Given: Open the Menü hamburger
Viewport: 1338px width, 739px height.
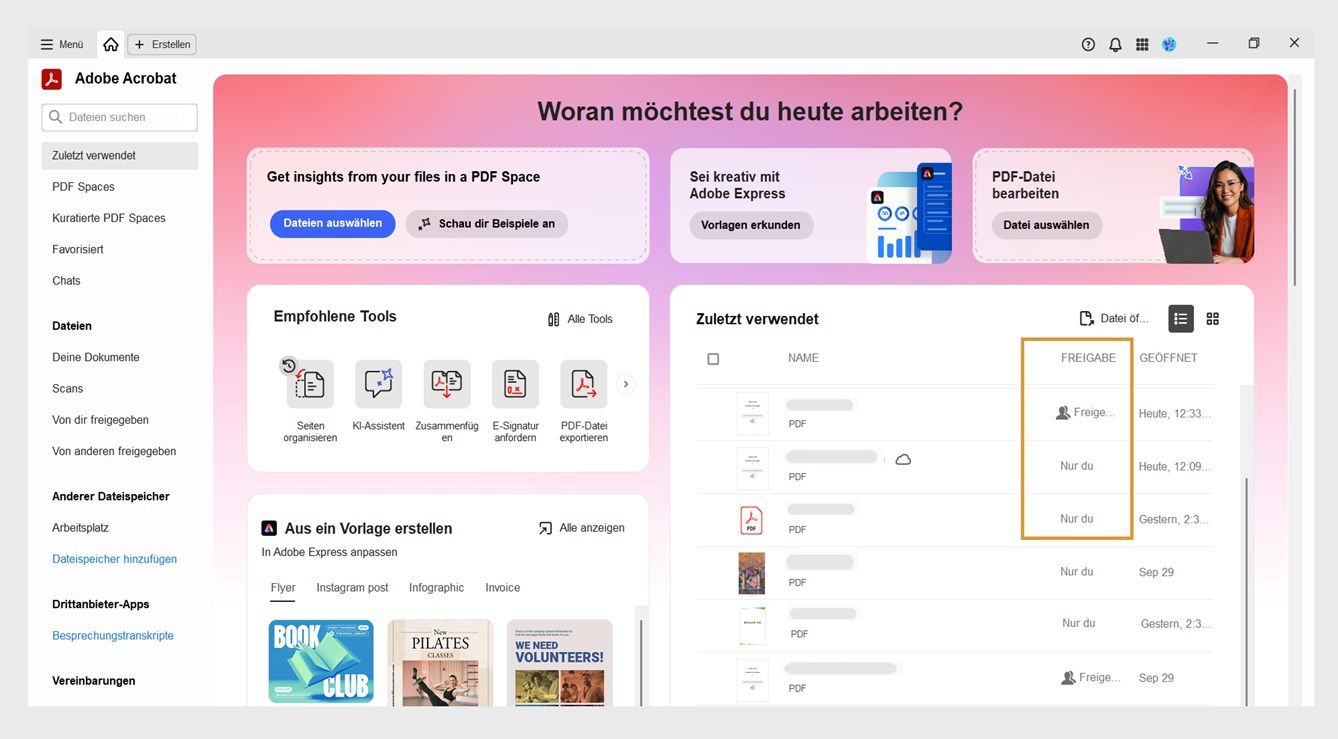Looking at the screenshot, I should [47, 43].
